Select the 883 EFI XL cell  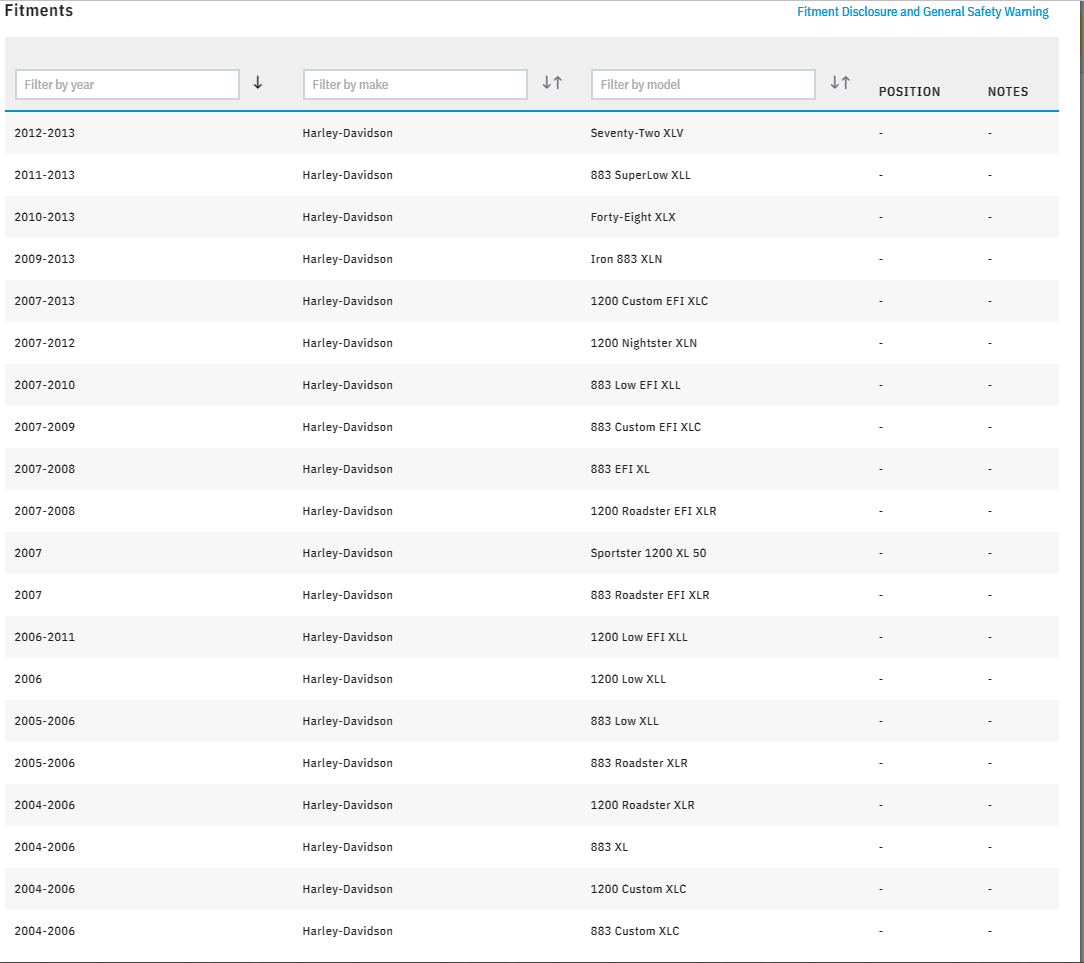[x=620, y=469]
